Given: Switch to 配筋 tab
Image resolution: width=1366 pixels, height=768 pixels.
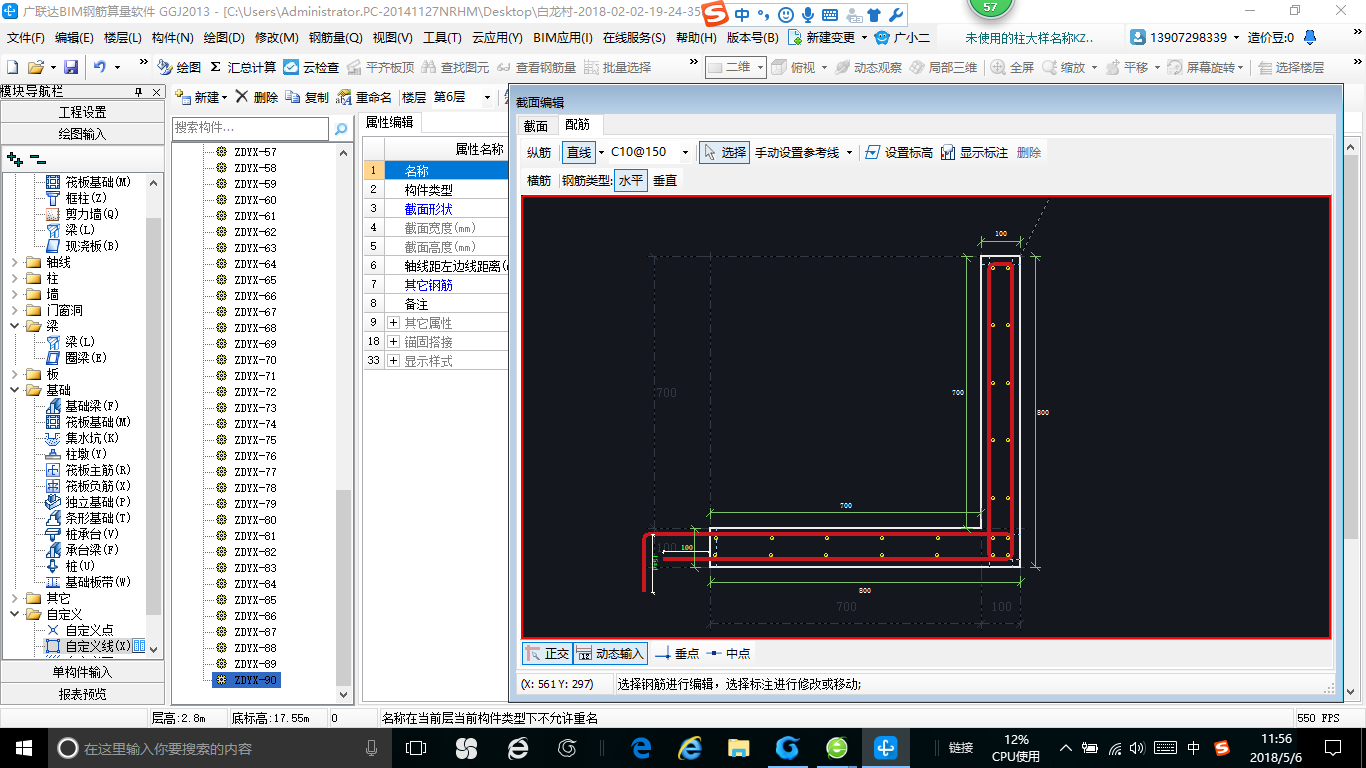Looking at the screenshot, I should click(577, 125).
